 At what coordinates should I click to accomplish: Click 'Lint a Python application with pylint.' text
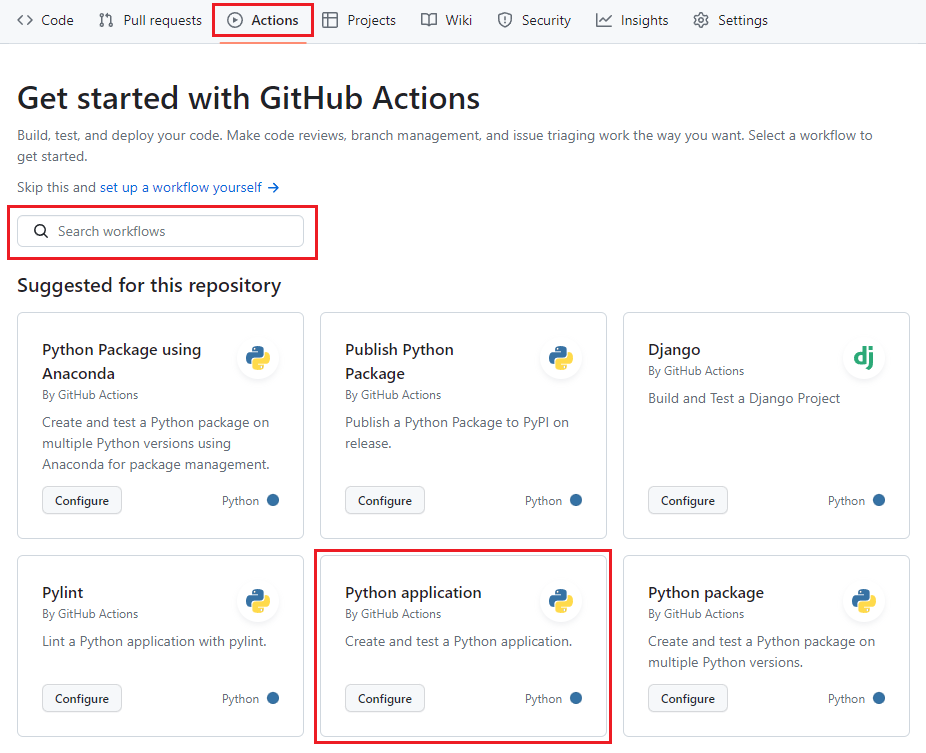click(x=154, y=641)
